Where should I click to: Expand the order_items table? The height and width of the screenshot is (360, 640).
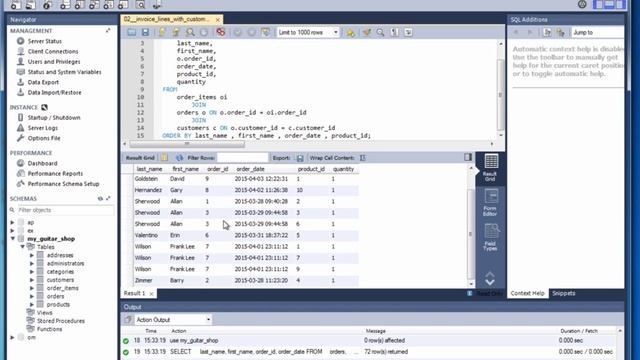(32, 288)
